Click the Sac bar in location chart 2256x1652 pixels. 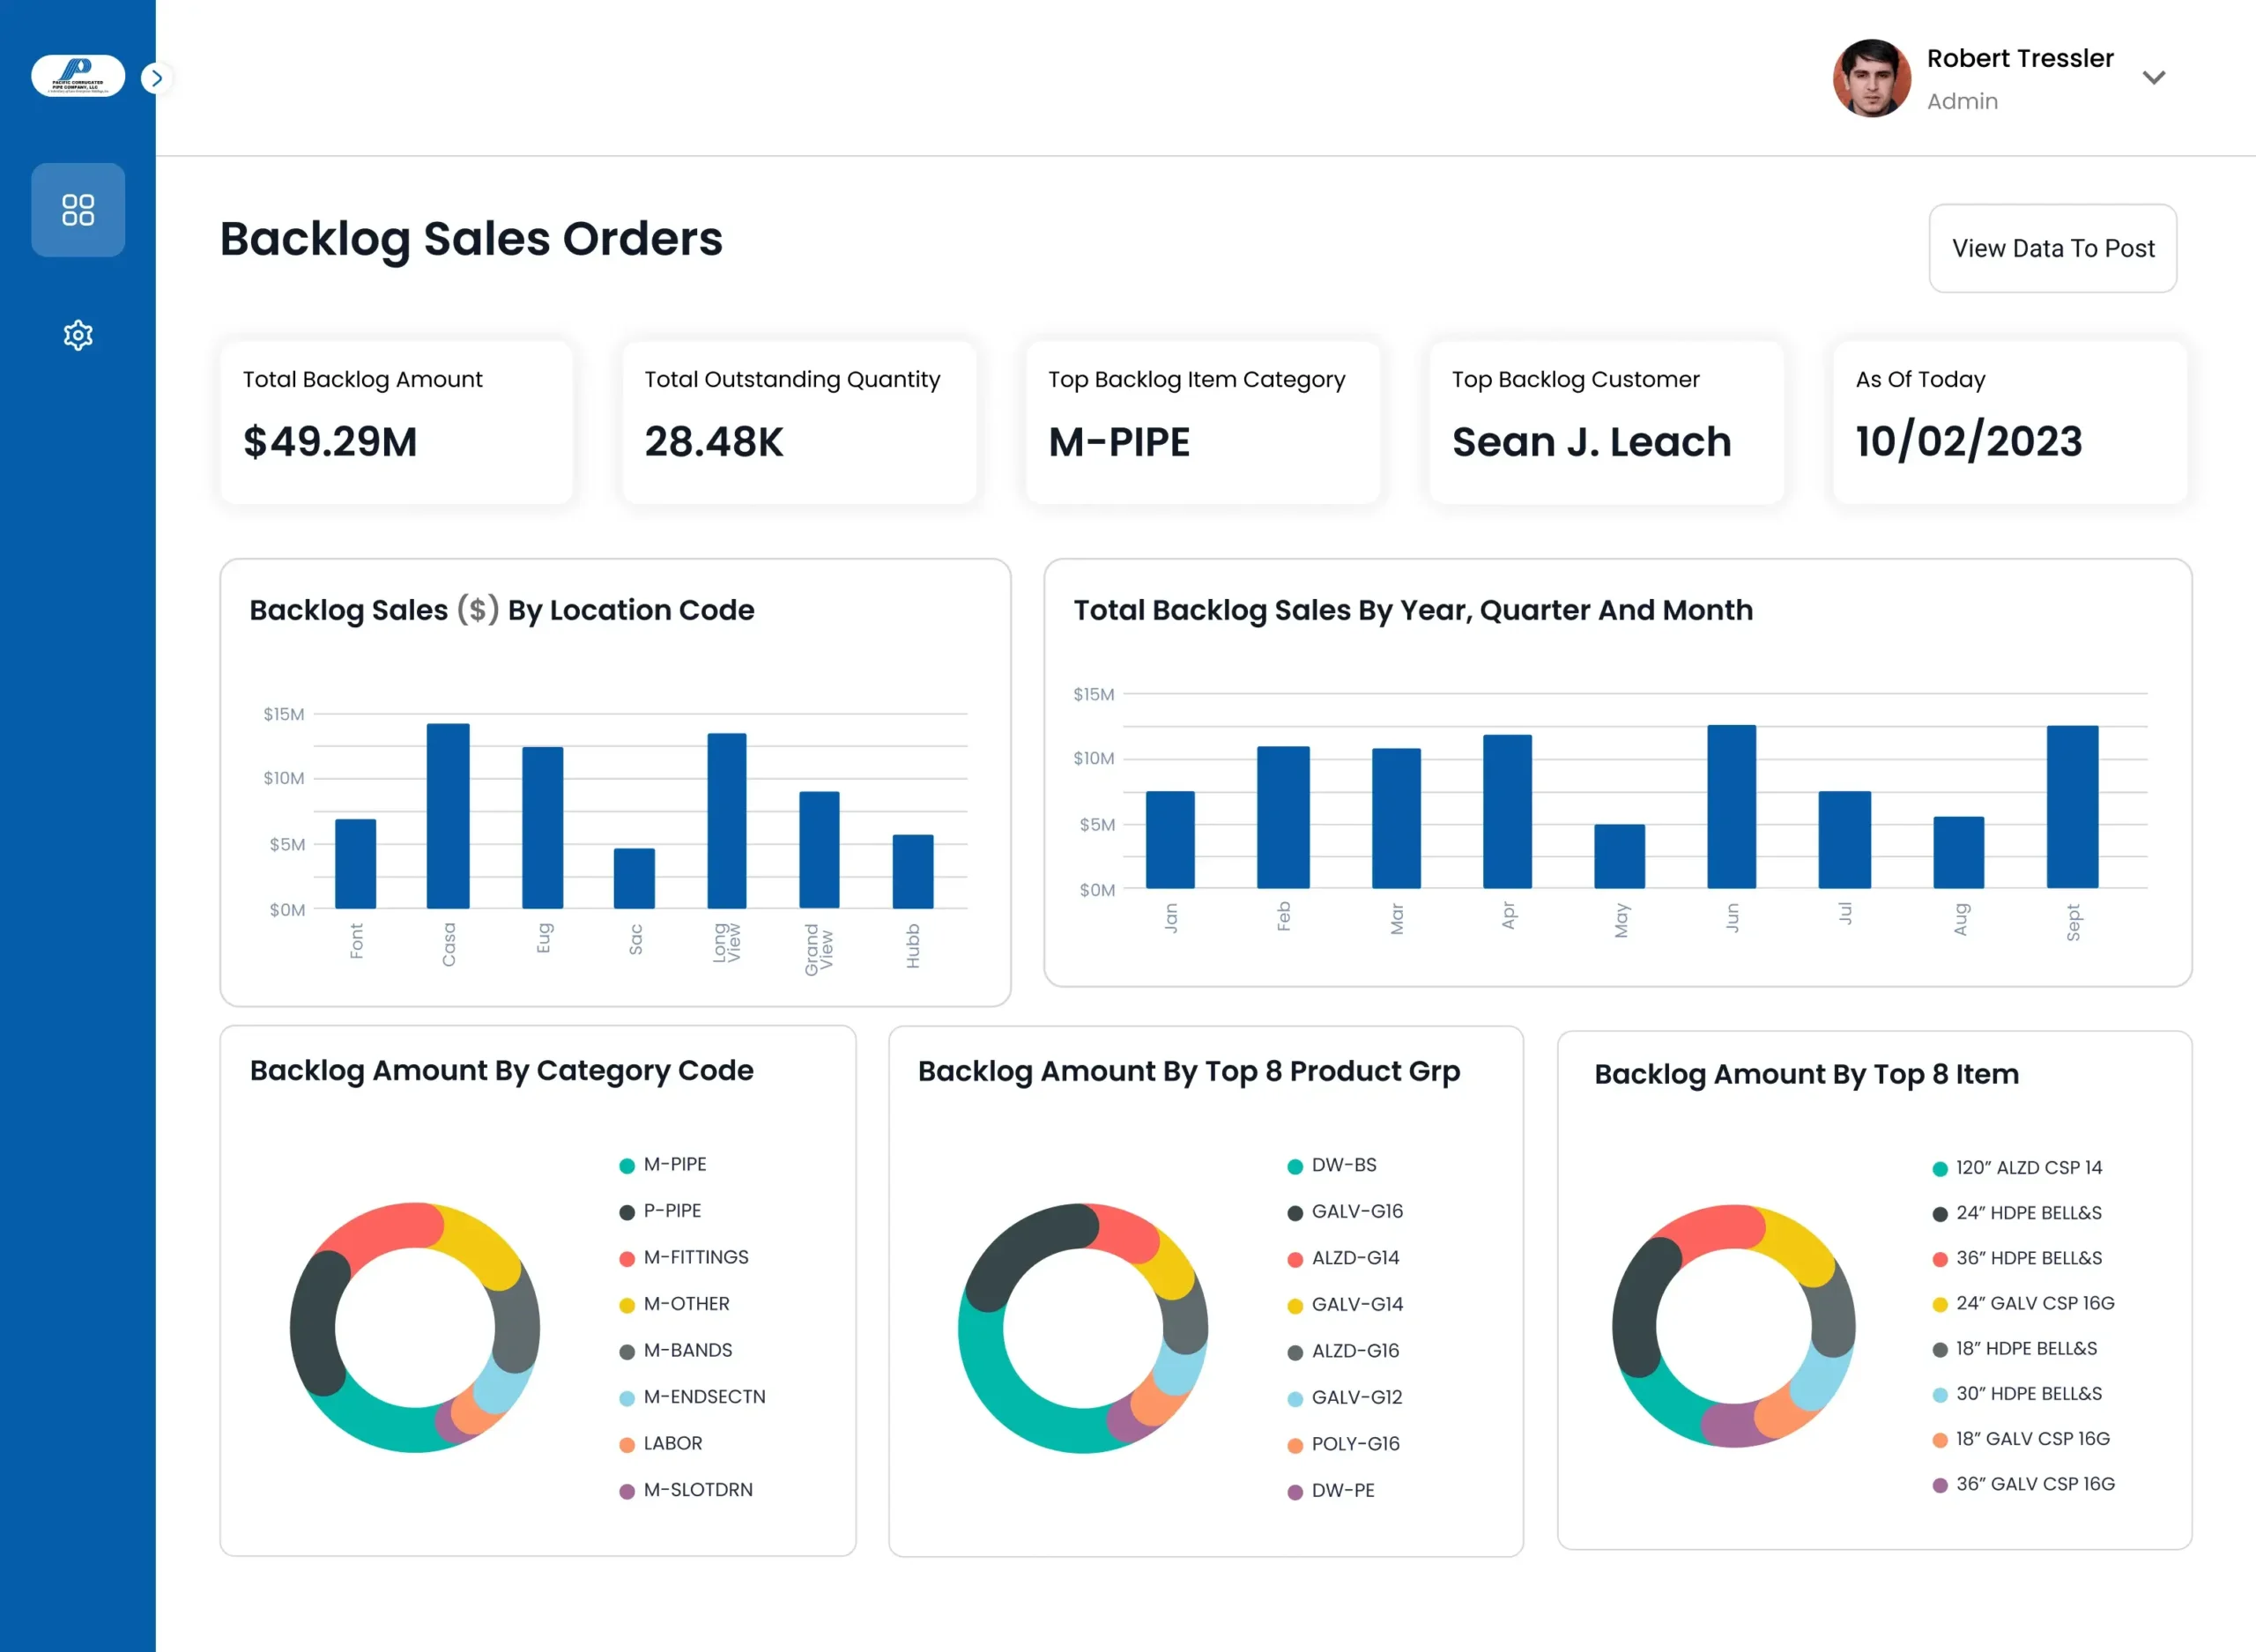point(634,878)
